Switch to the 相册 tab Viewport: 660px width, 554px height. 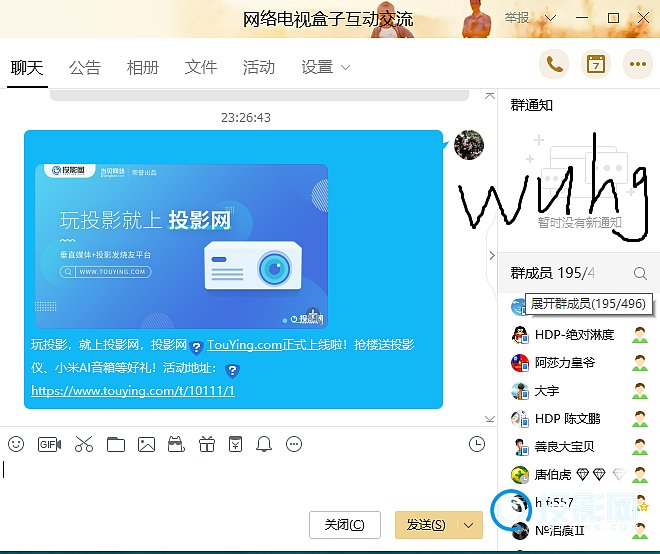tap(143, 67)
